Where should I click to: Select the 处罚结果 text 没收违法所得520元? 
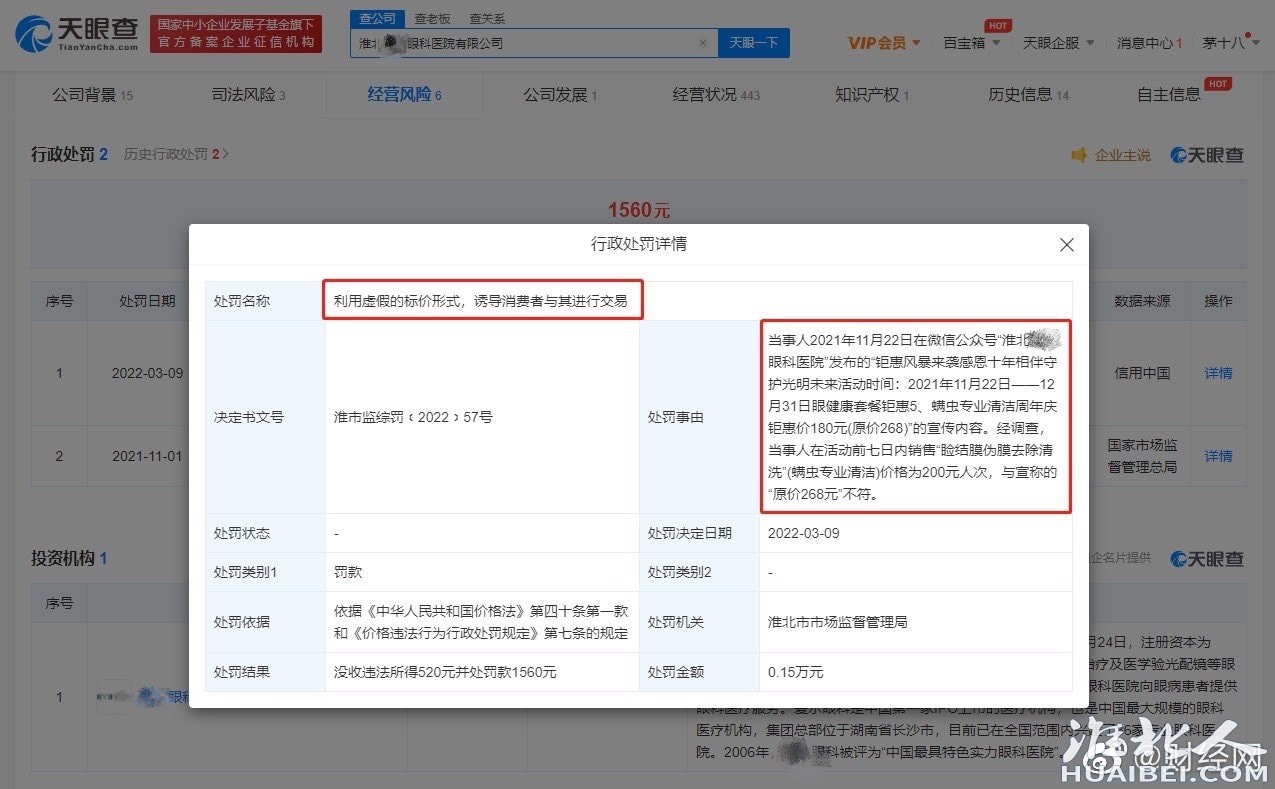(446, 672)
